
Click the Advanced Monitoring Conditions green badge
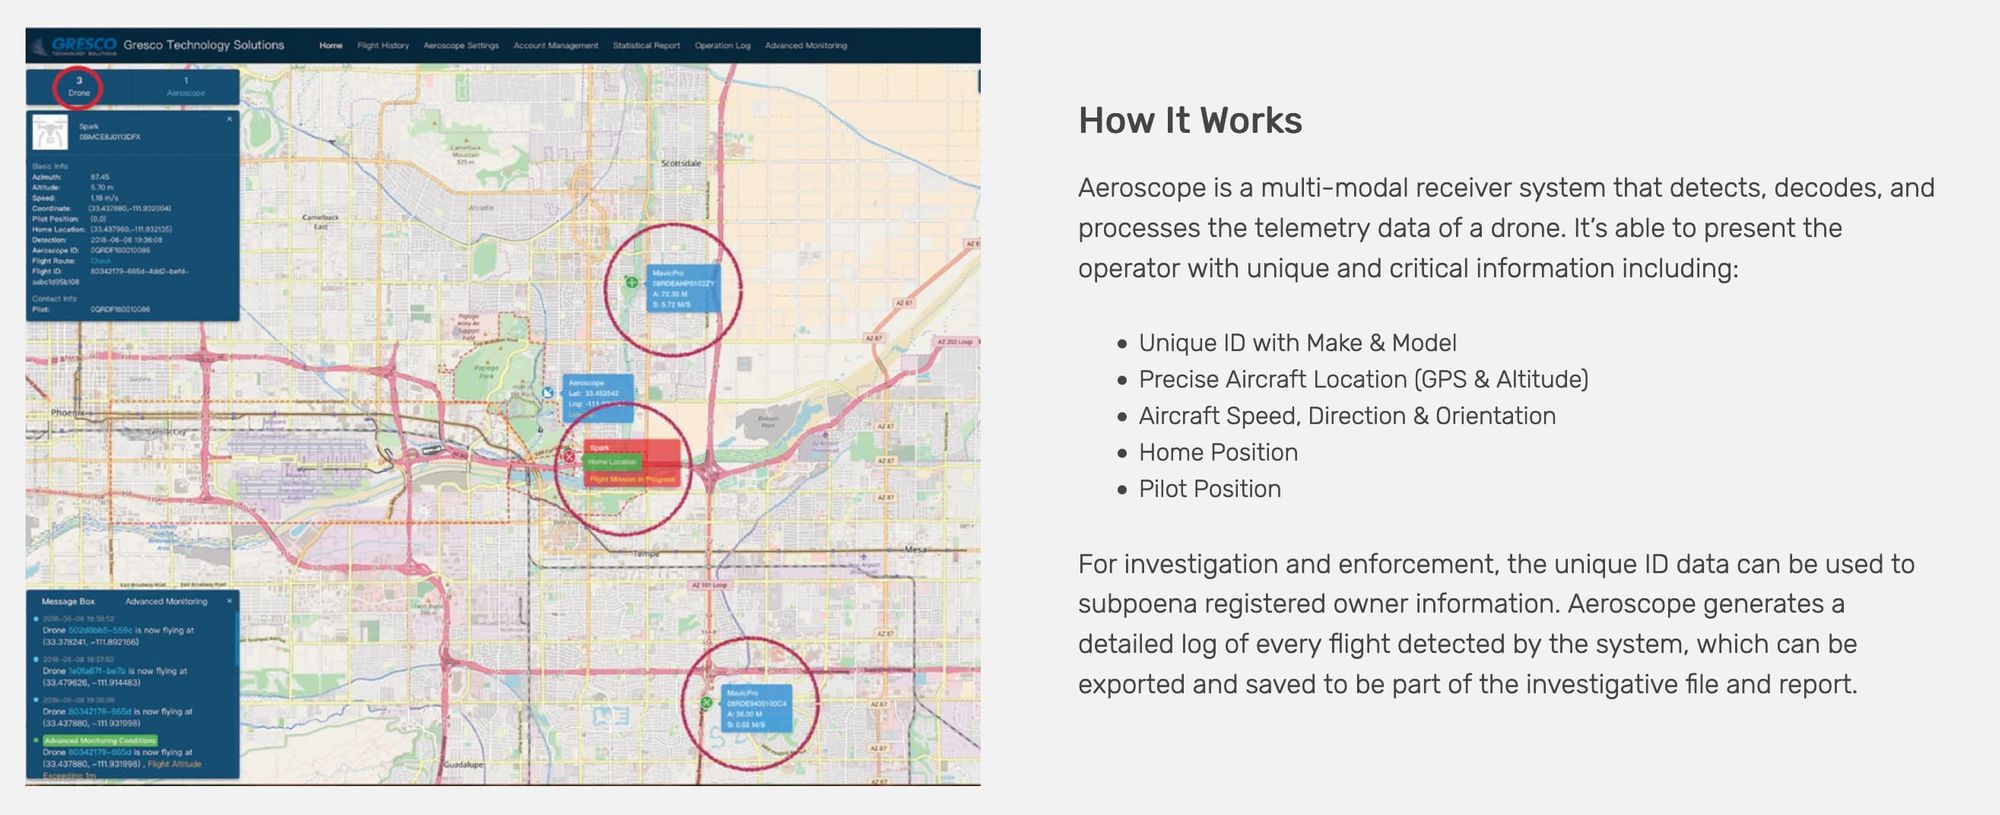coord(100,741)
